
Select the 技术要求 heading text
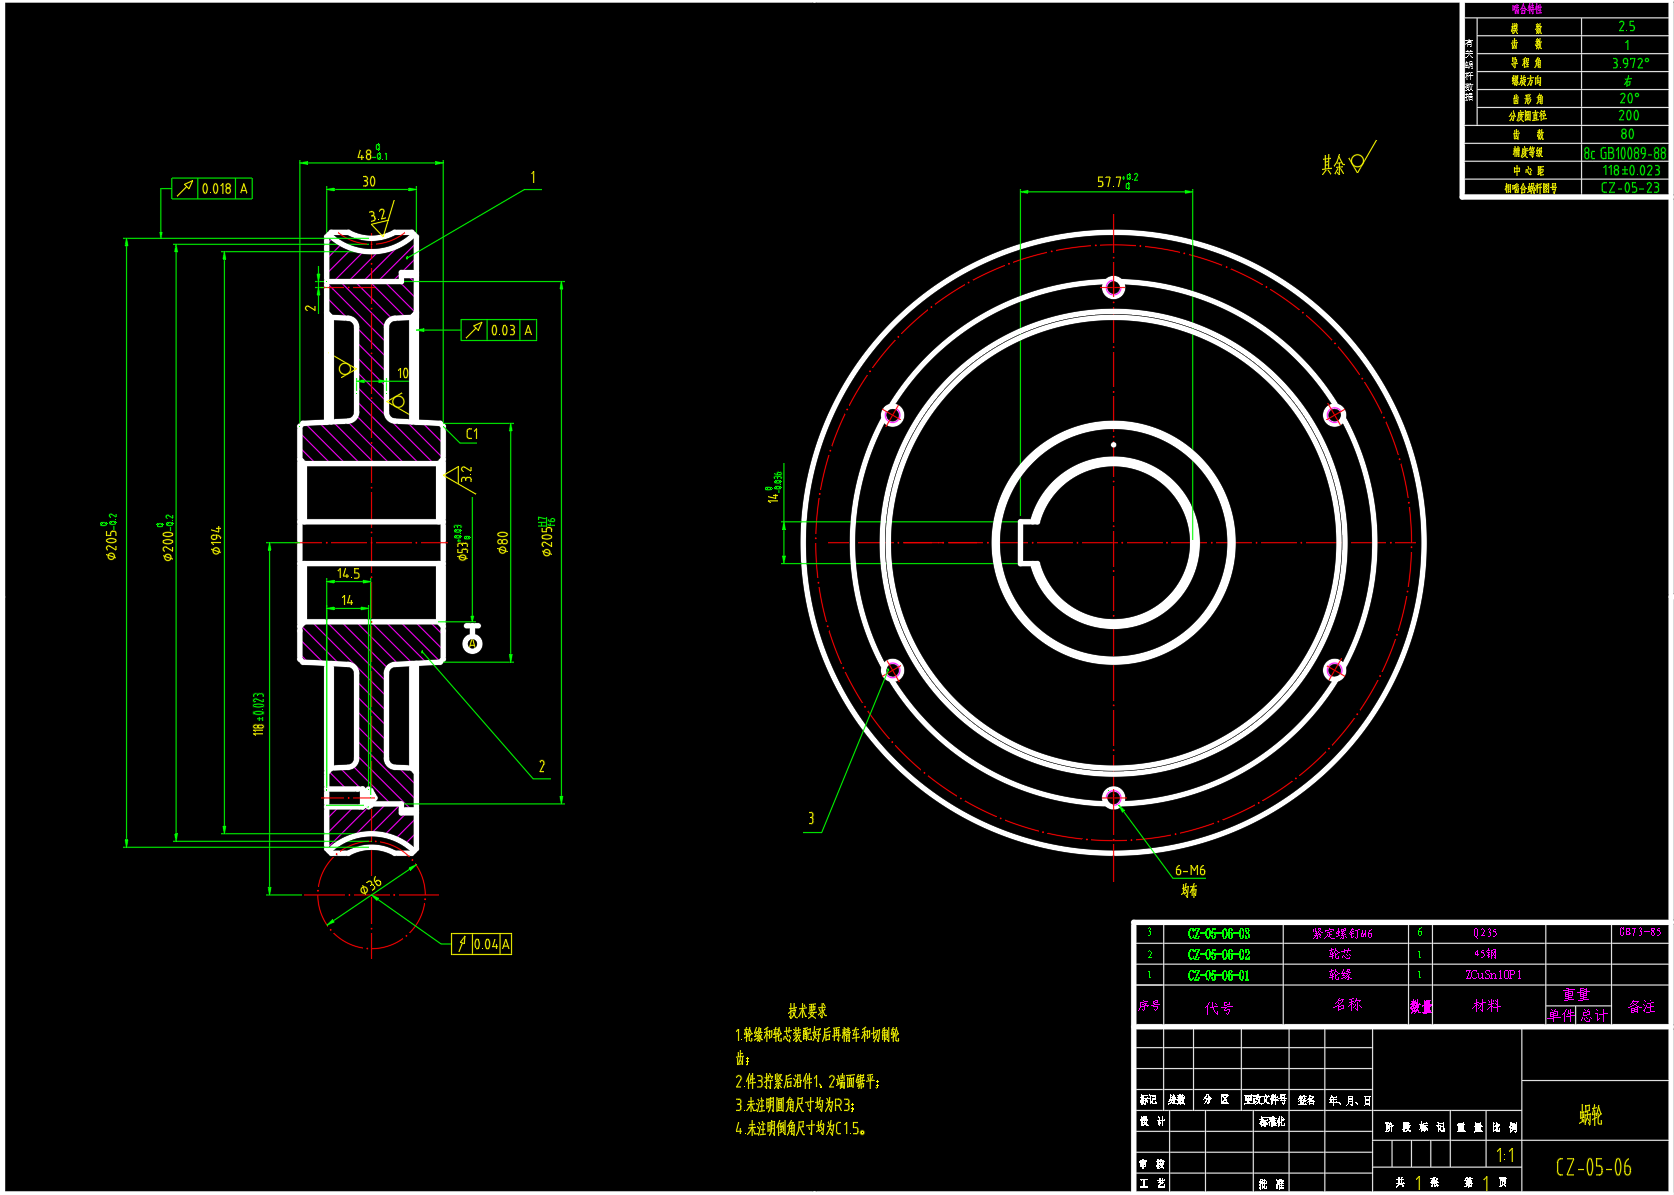pyautogui.click(x=807, y=1011)
